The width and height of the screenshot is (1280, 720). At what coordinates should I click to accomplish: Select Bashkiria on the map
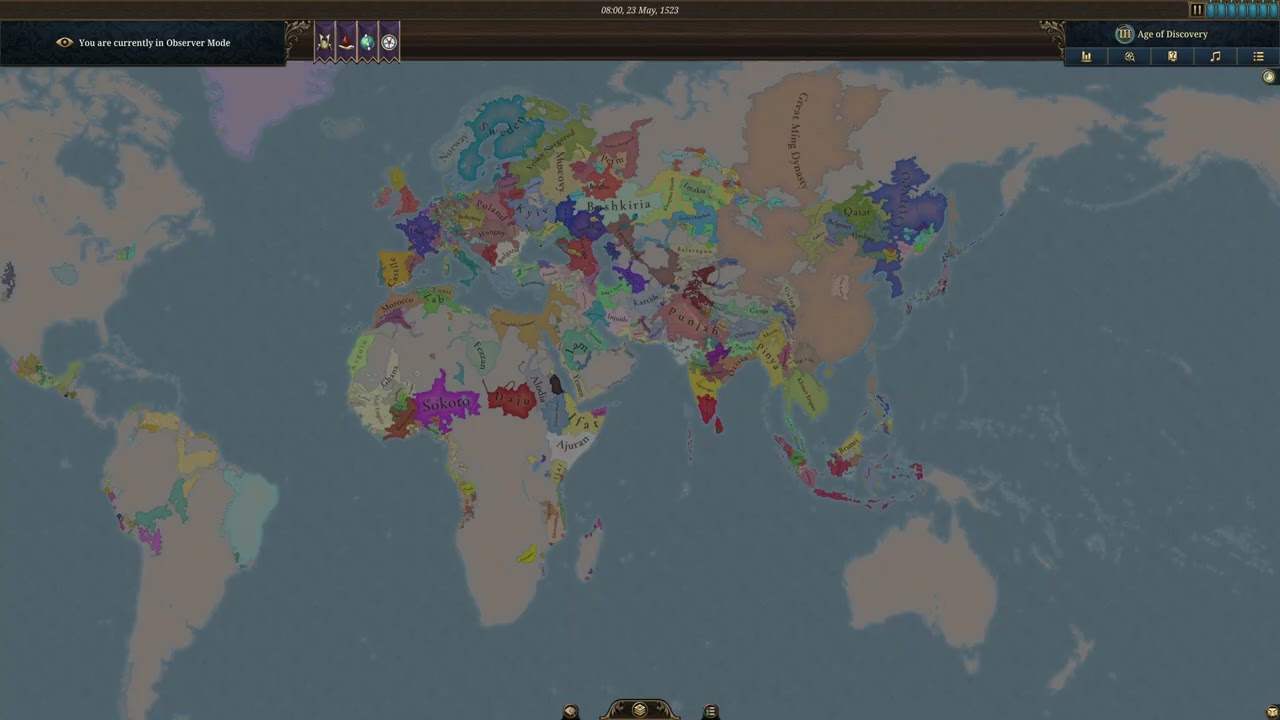618,205
